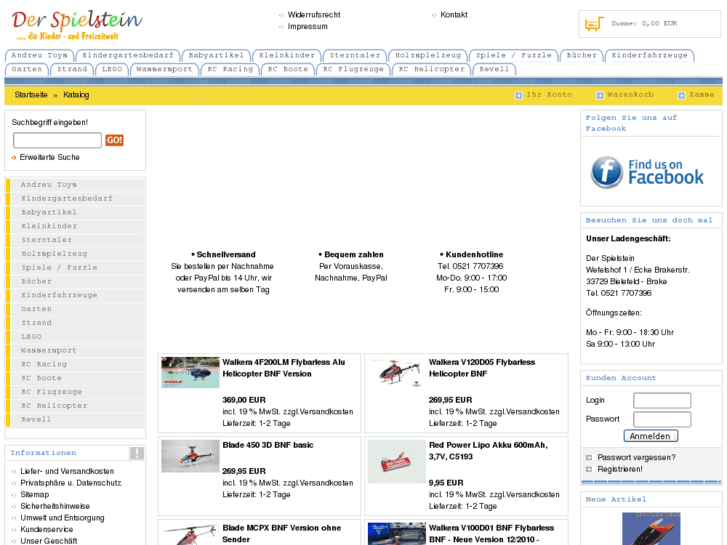Select Kleinkinder in the sidebar menu
Viewport: 727px width, 545px height.
pyautogui.click(x=77, y=226)
